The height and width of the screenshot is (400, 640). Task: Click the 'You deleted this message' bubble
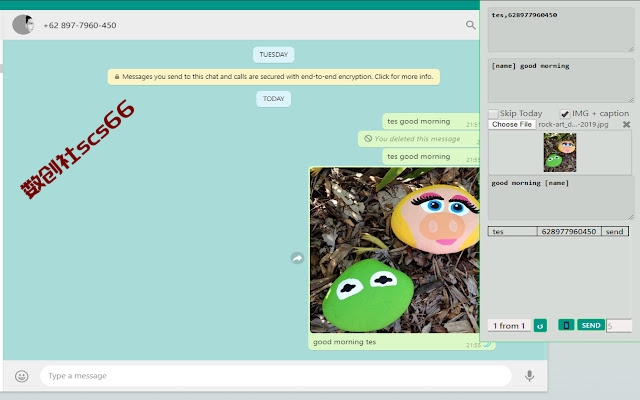tap(419, 139)
